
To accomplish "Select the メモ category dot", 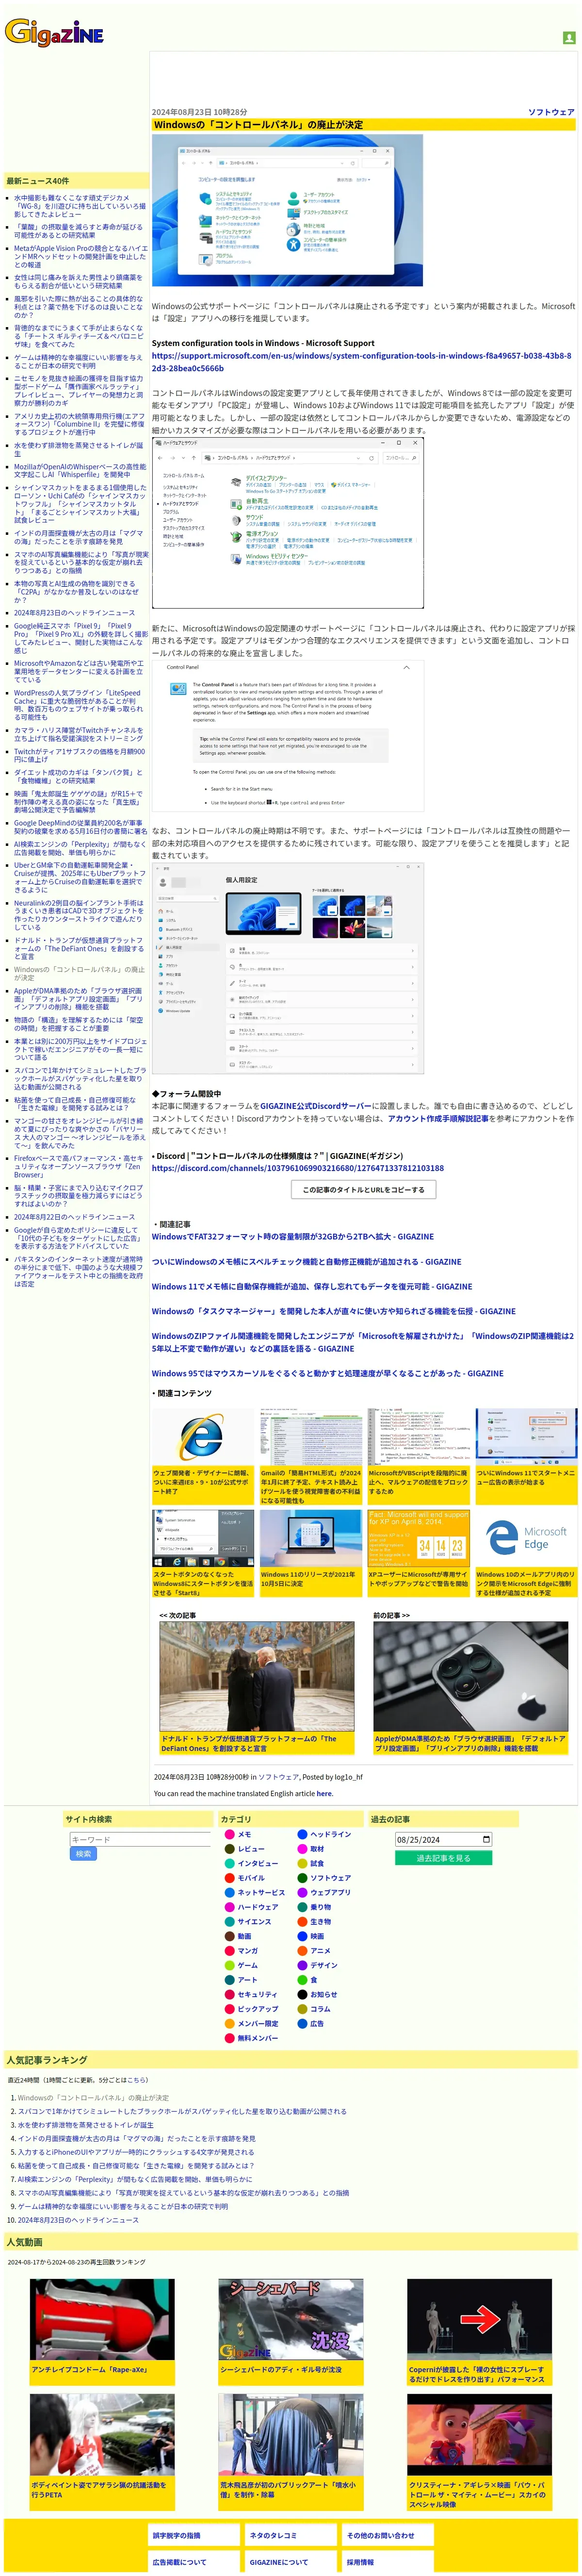I will click(229, 1834).
